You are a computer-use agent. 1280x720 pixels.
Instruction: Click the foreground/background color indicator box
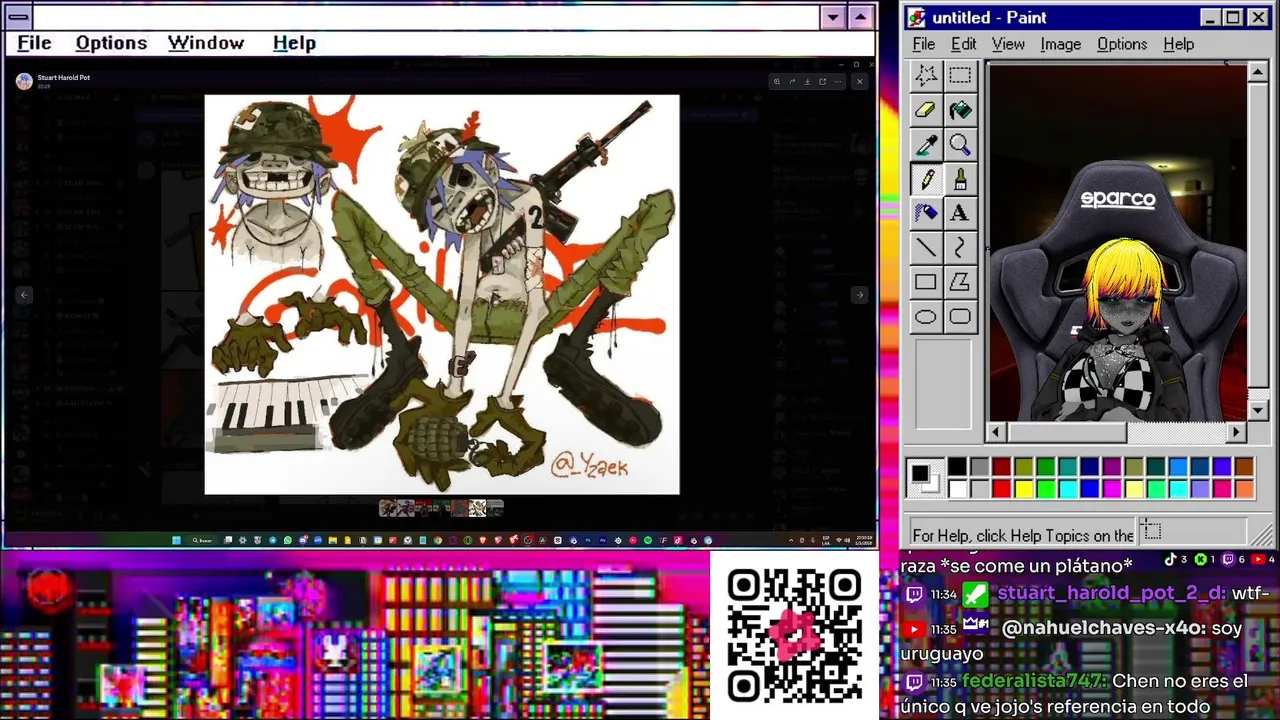point(925,478)
